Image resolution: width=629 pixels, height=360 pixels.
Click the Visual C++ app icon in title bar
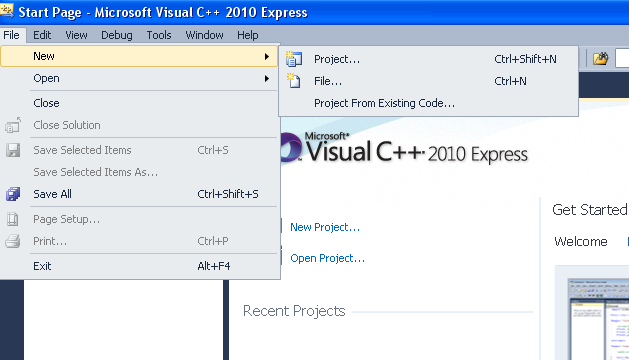7,10
